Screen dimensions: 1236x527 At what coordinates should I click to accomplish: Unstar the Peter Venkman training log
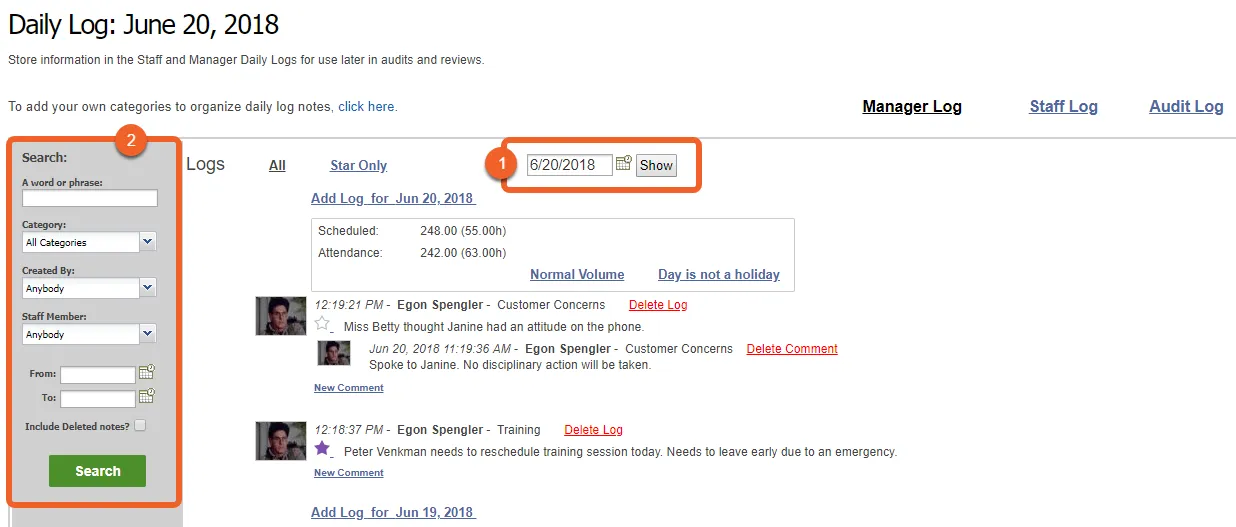(x=322, y=448)
